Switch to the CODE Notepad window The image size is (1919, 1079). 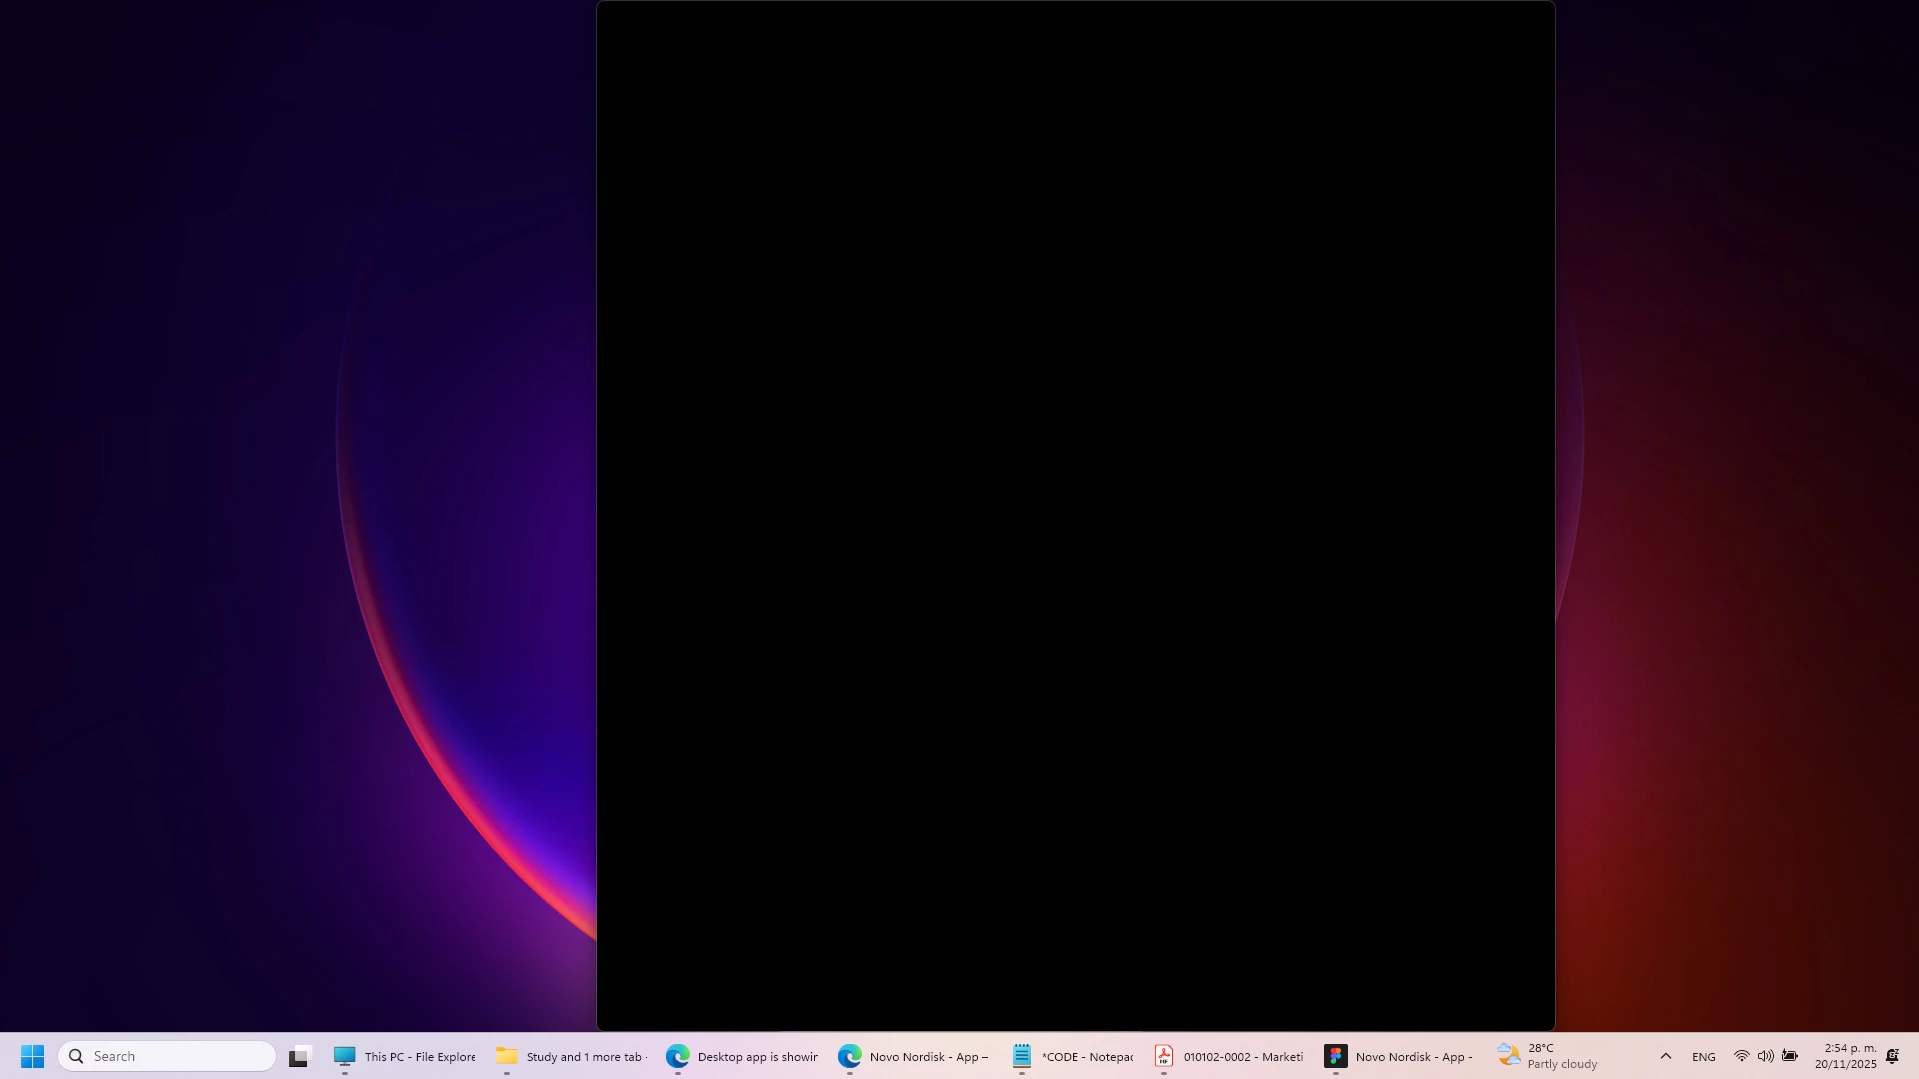pos(1072,1056)
